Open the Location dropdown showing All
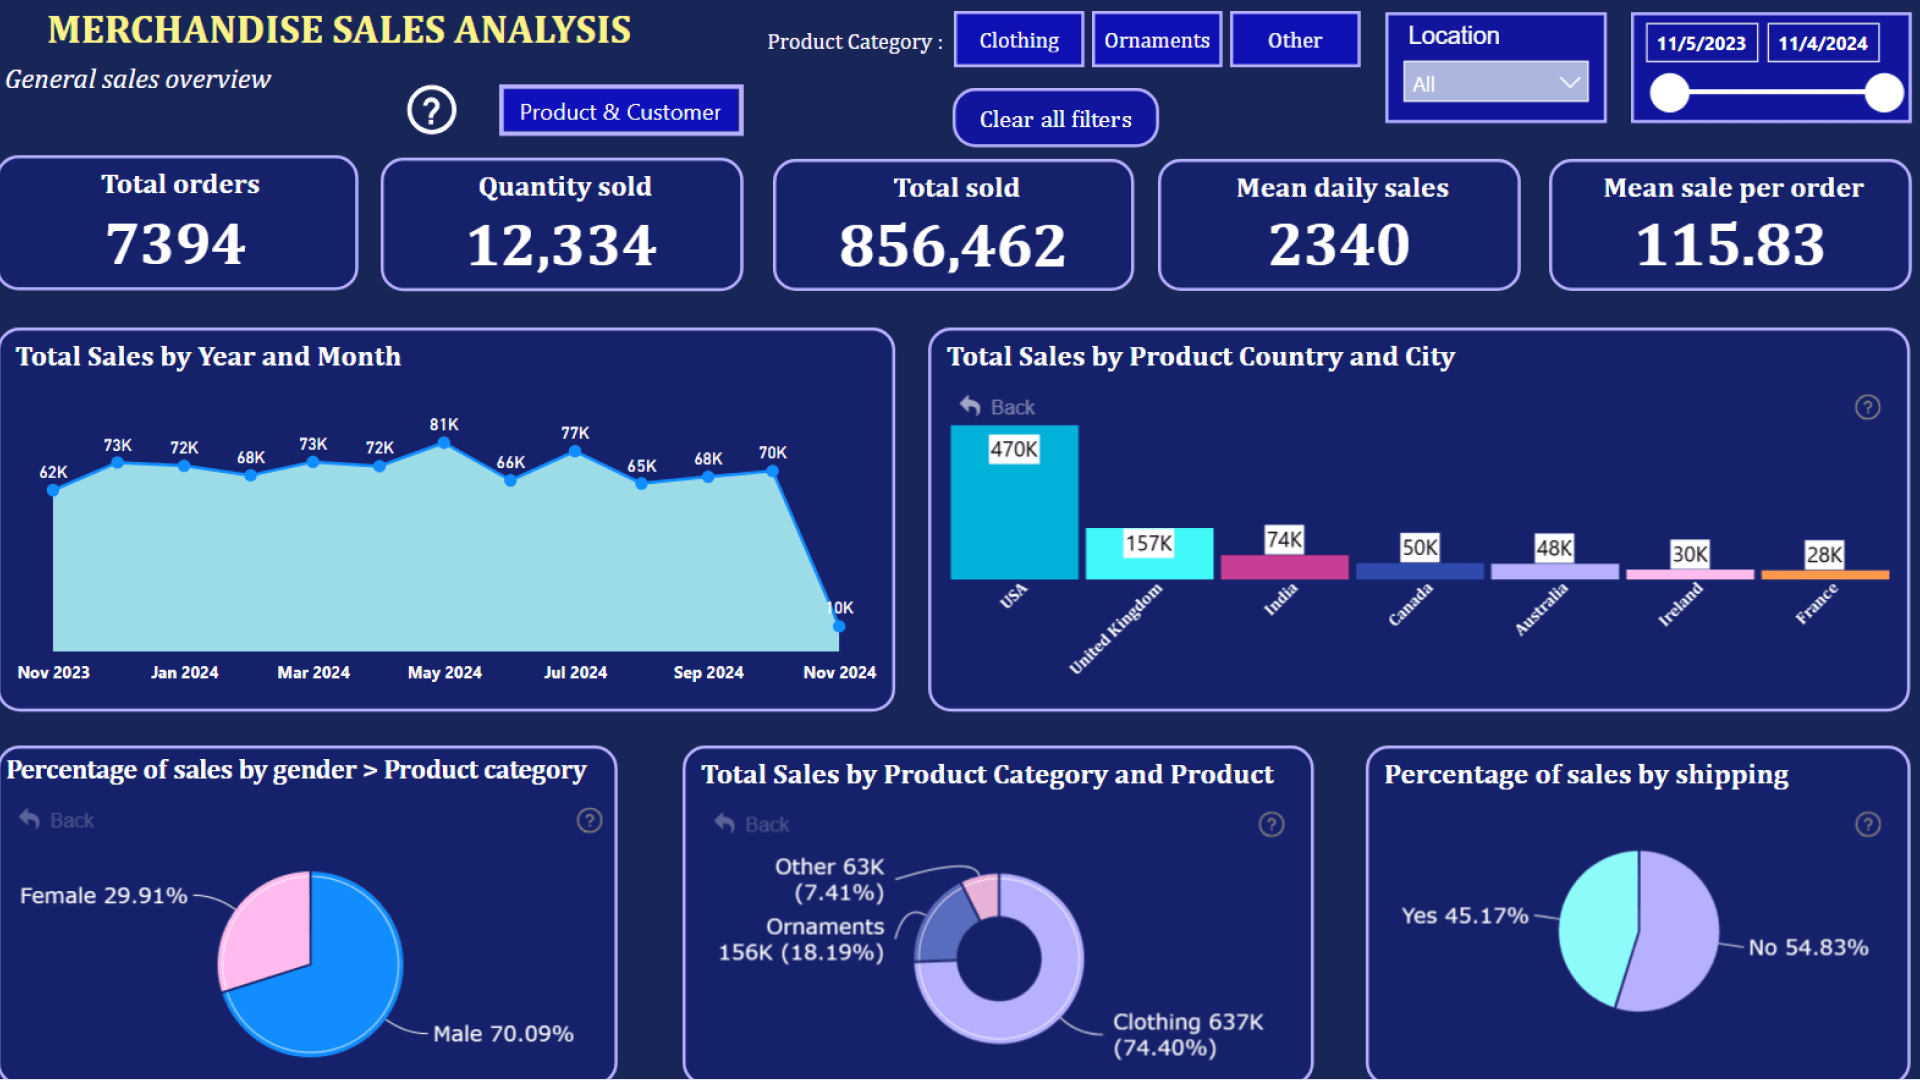Viewport: 1920px width, 1080px height. click(x=1495, y=83)
